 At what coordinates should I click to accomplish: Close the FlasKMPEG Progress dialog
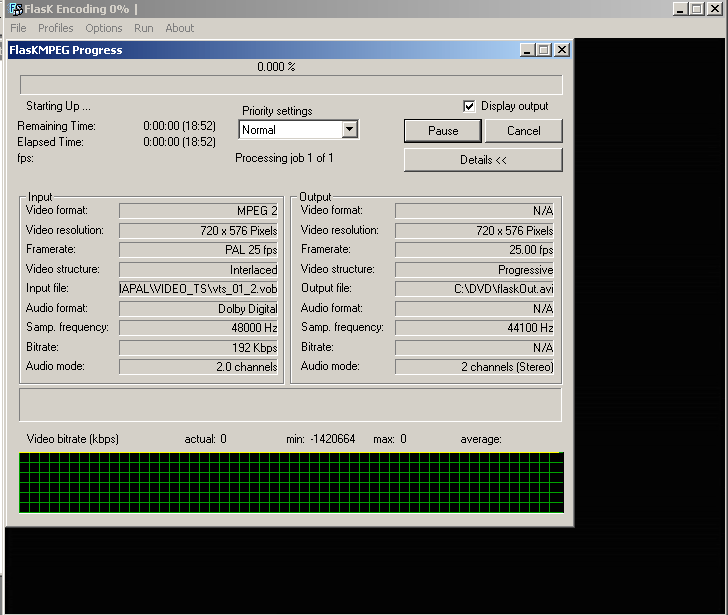coord(562,50)
